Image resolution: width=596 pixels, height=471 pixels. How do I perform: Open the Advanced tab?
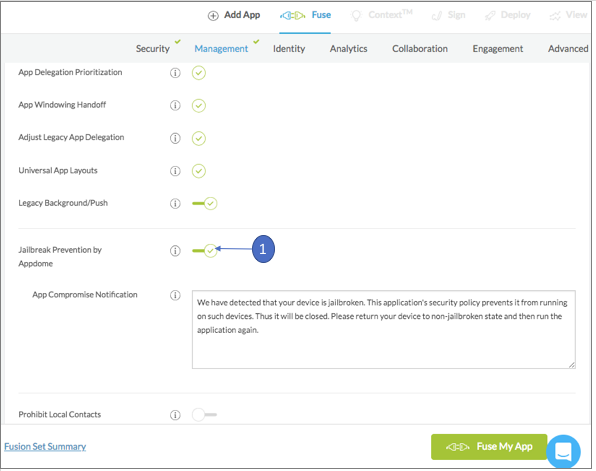coord(568,49)
